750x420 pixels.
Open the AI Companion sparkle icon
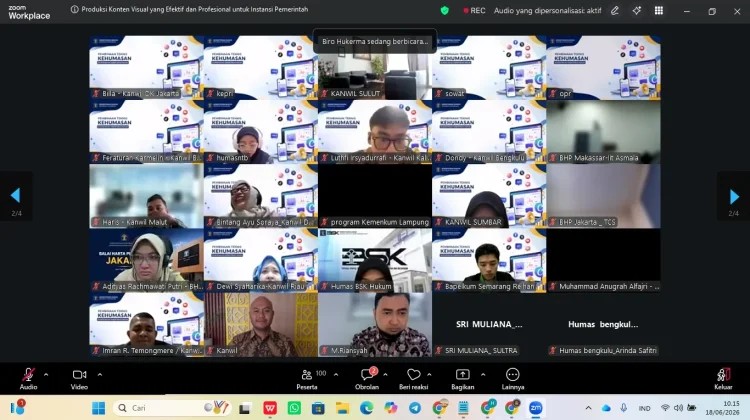coord(637,11)
